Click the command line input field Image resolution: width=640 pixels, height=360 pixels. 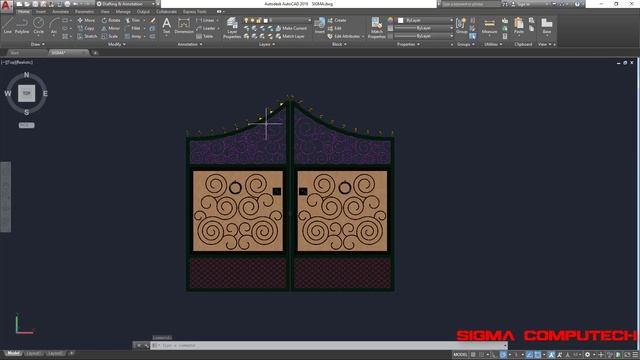(329, 345)
